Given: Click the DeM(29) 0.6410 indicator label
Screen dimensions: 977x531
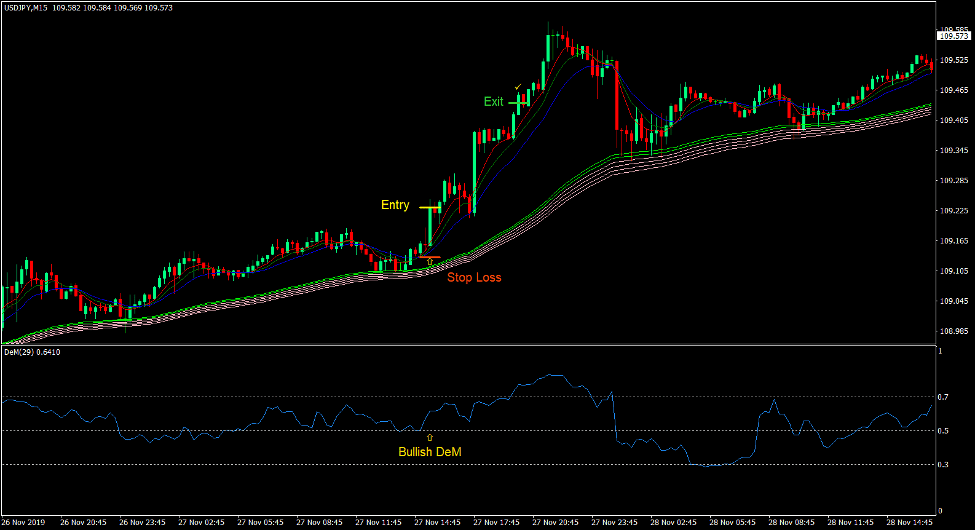Looking at the screenshot, I should [32, 352].
